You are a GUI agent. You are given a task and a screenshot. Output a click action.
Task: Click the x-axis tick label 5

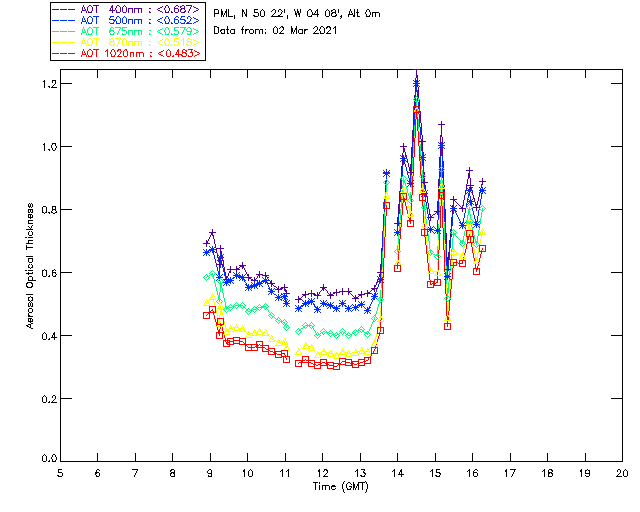60,474
